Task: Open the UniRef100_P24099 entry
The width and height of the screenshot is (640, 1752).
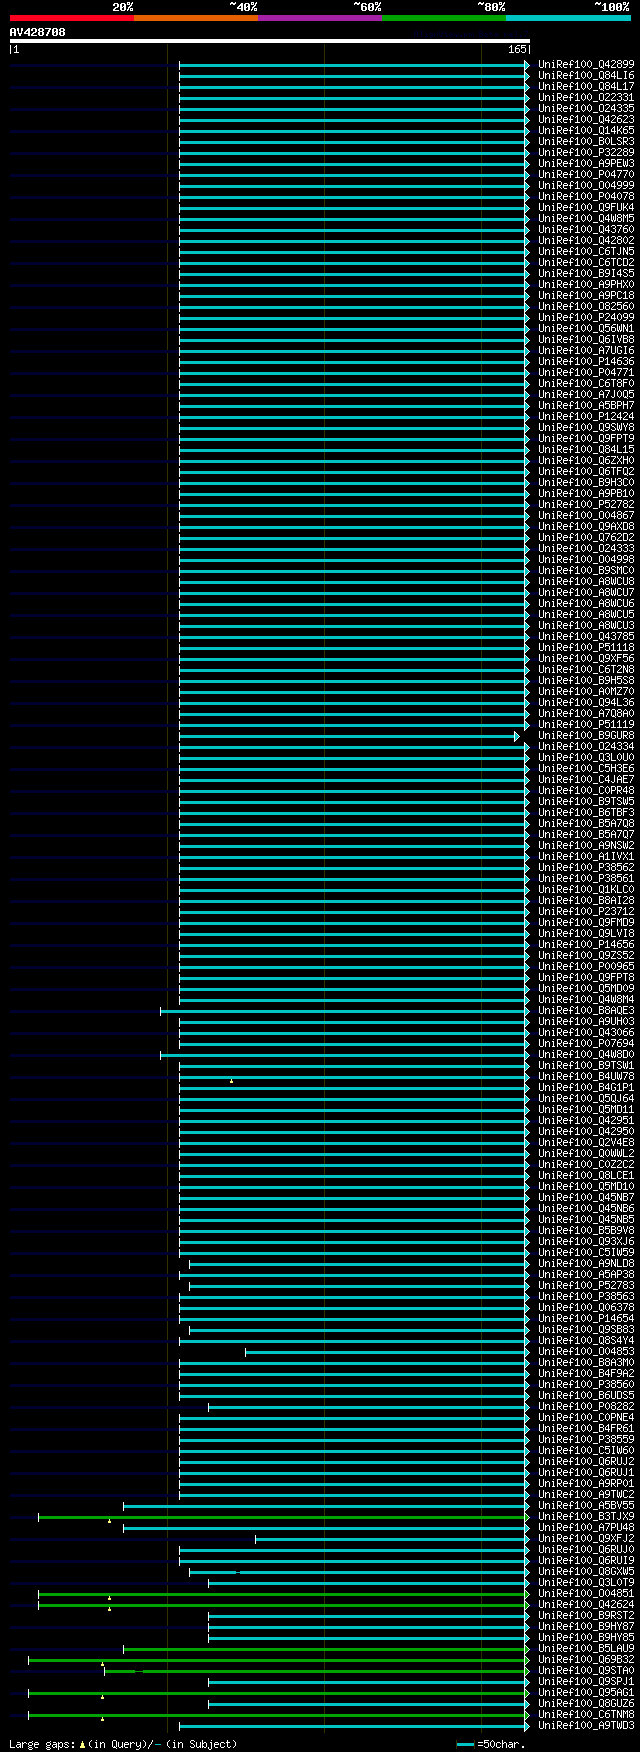Action: tap(586, 318)
